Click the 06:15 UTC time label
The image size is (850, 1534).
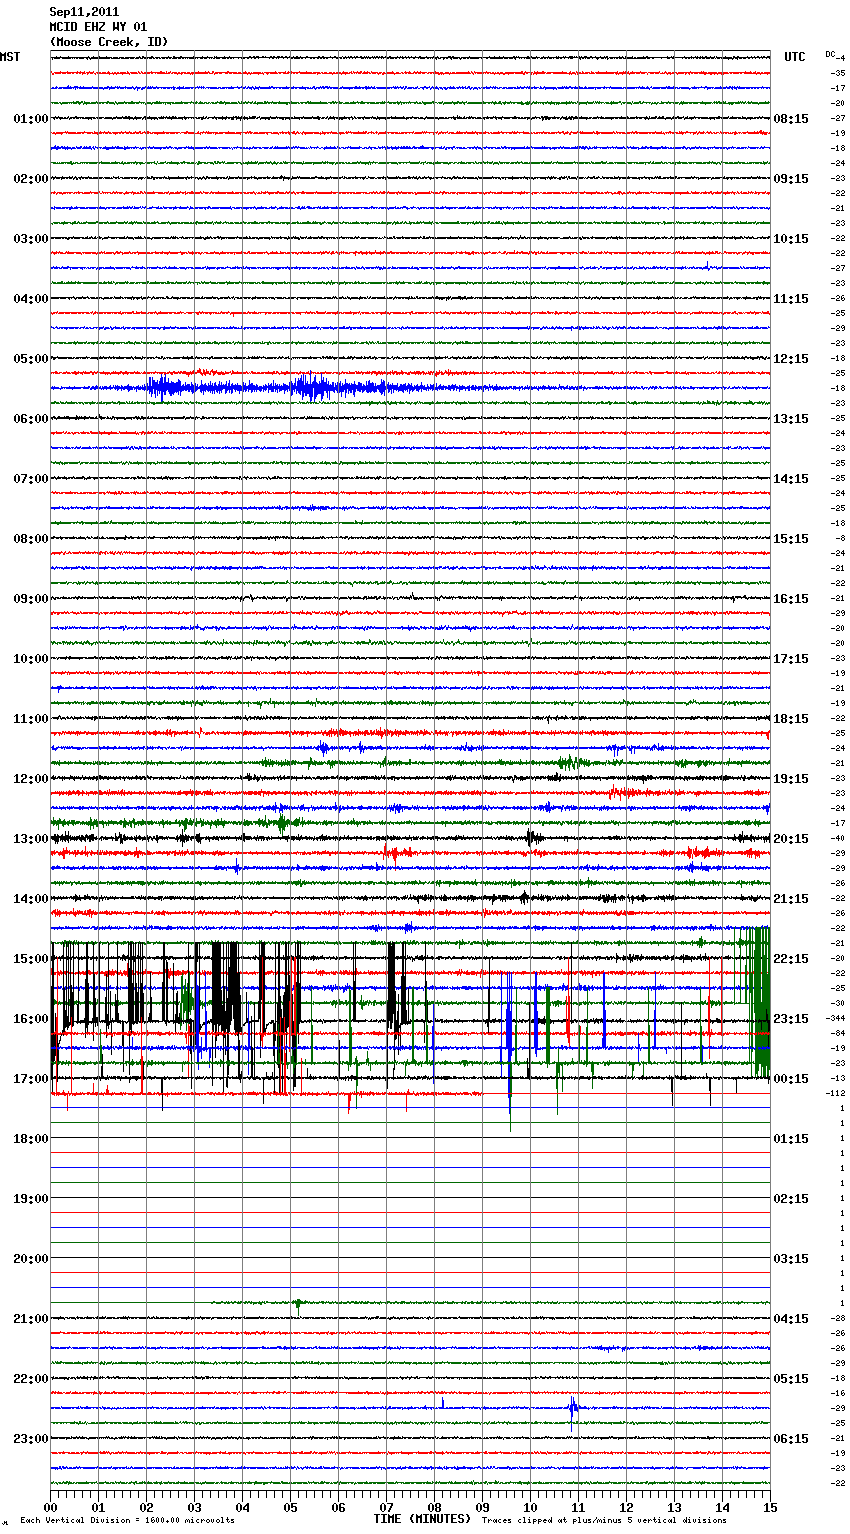(x=791, y=1439)
